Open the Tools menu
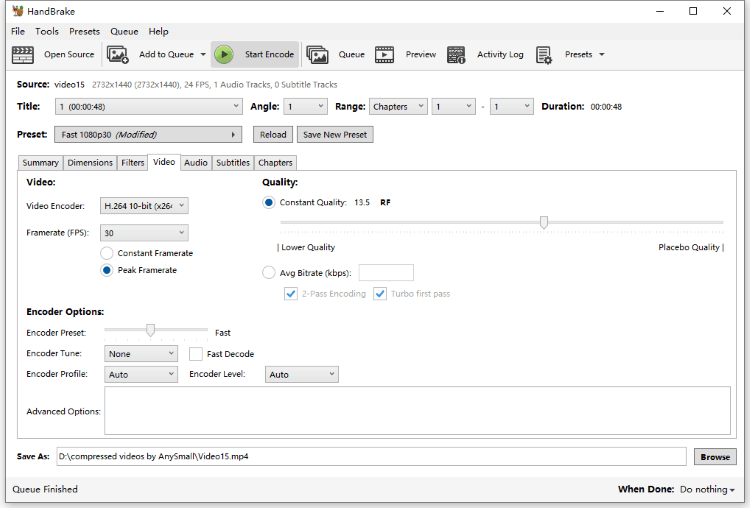750x508 pixels. [x=47, y=32]
